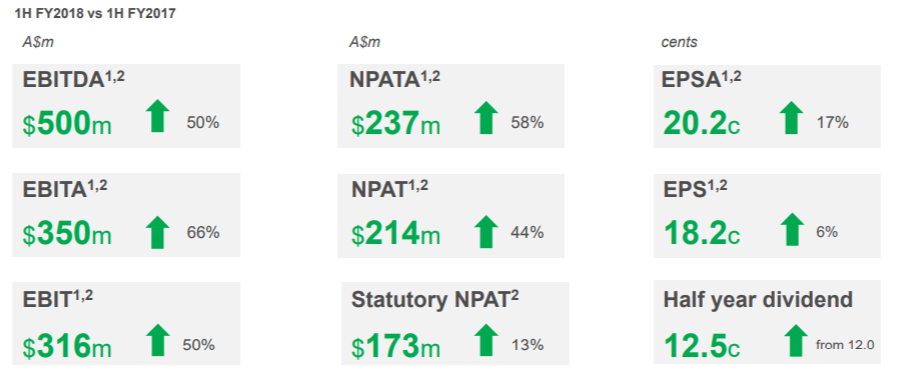Click the $316m EBIT value
Viewport: 923px width, 373px height.
click(67, 345)
